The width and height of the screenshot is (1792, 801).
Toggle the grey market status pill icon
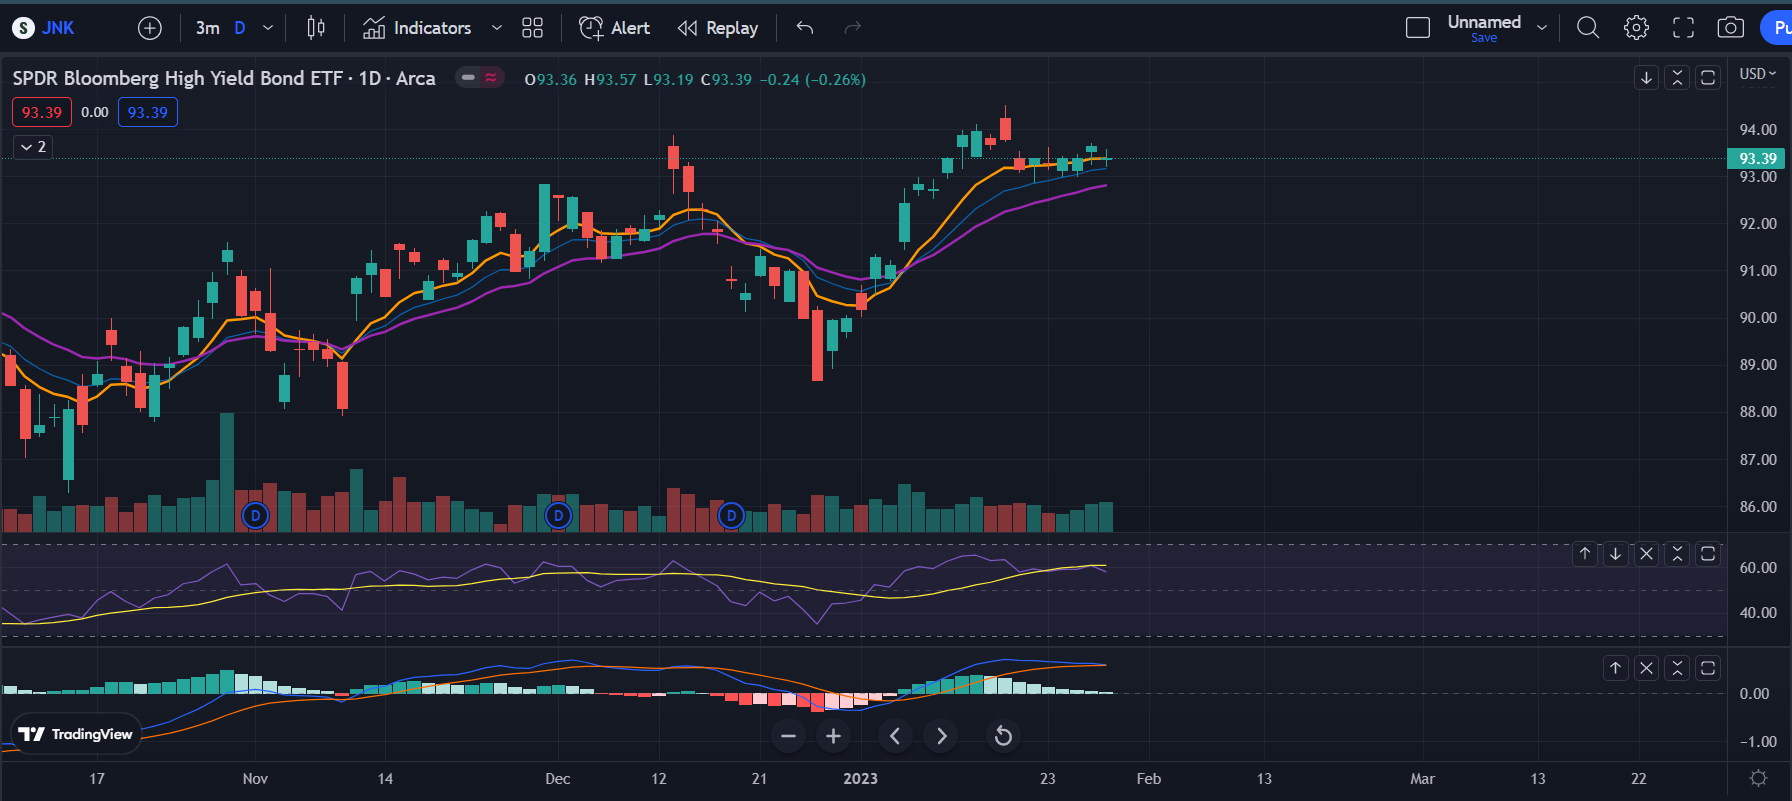[468, 77]
